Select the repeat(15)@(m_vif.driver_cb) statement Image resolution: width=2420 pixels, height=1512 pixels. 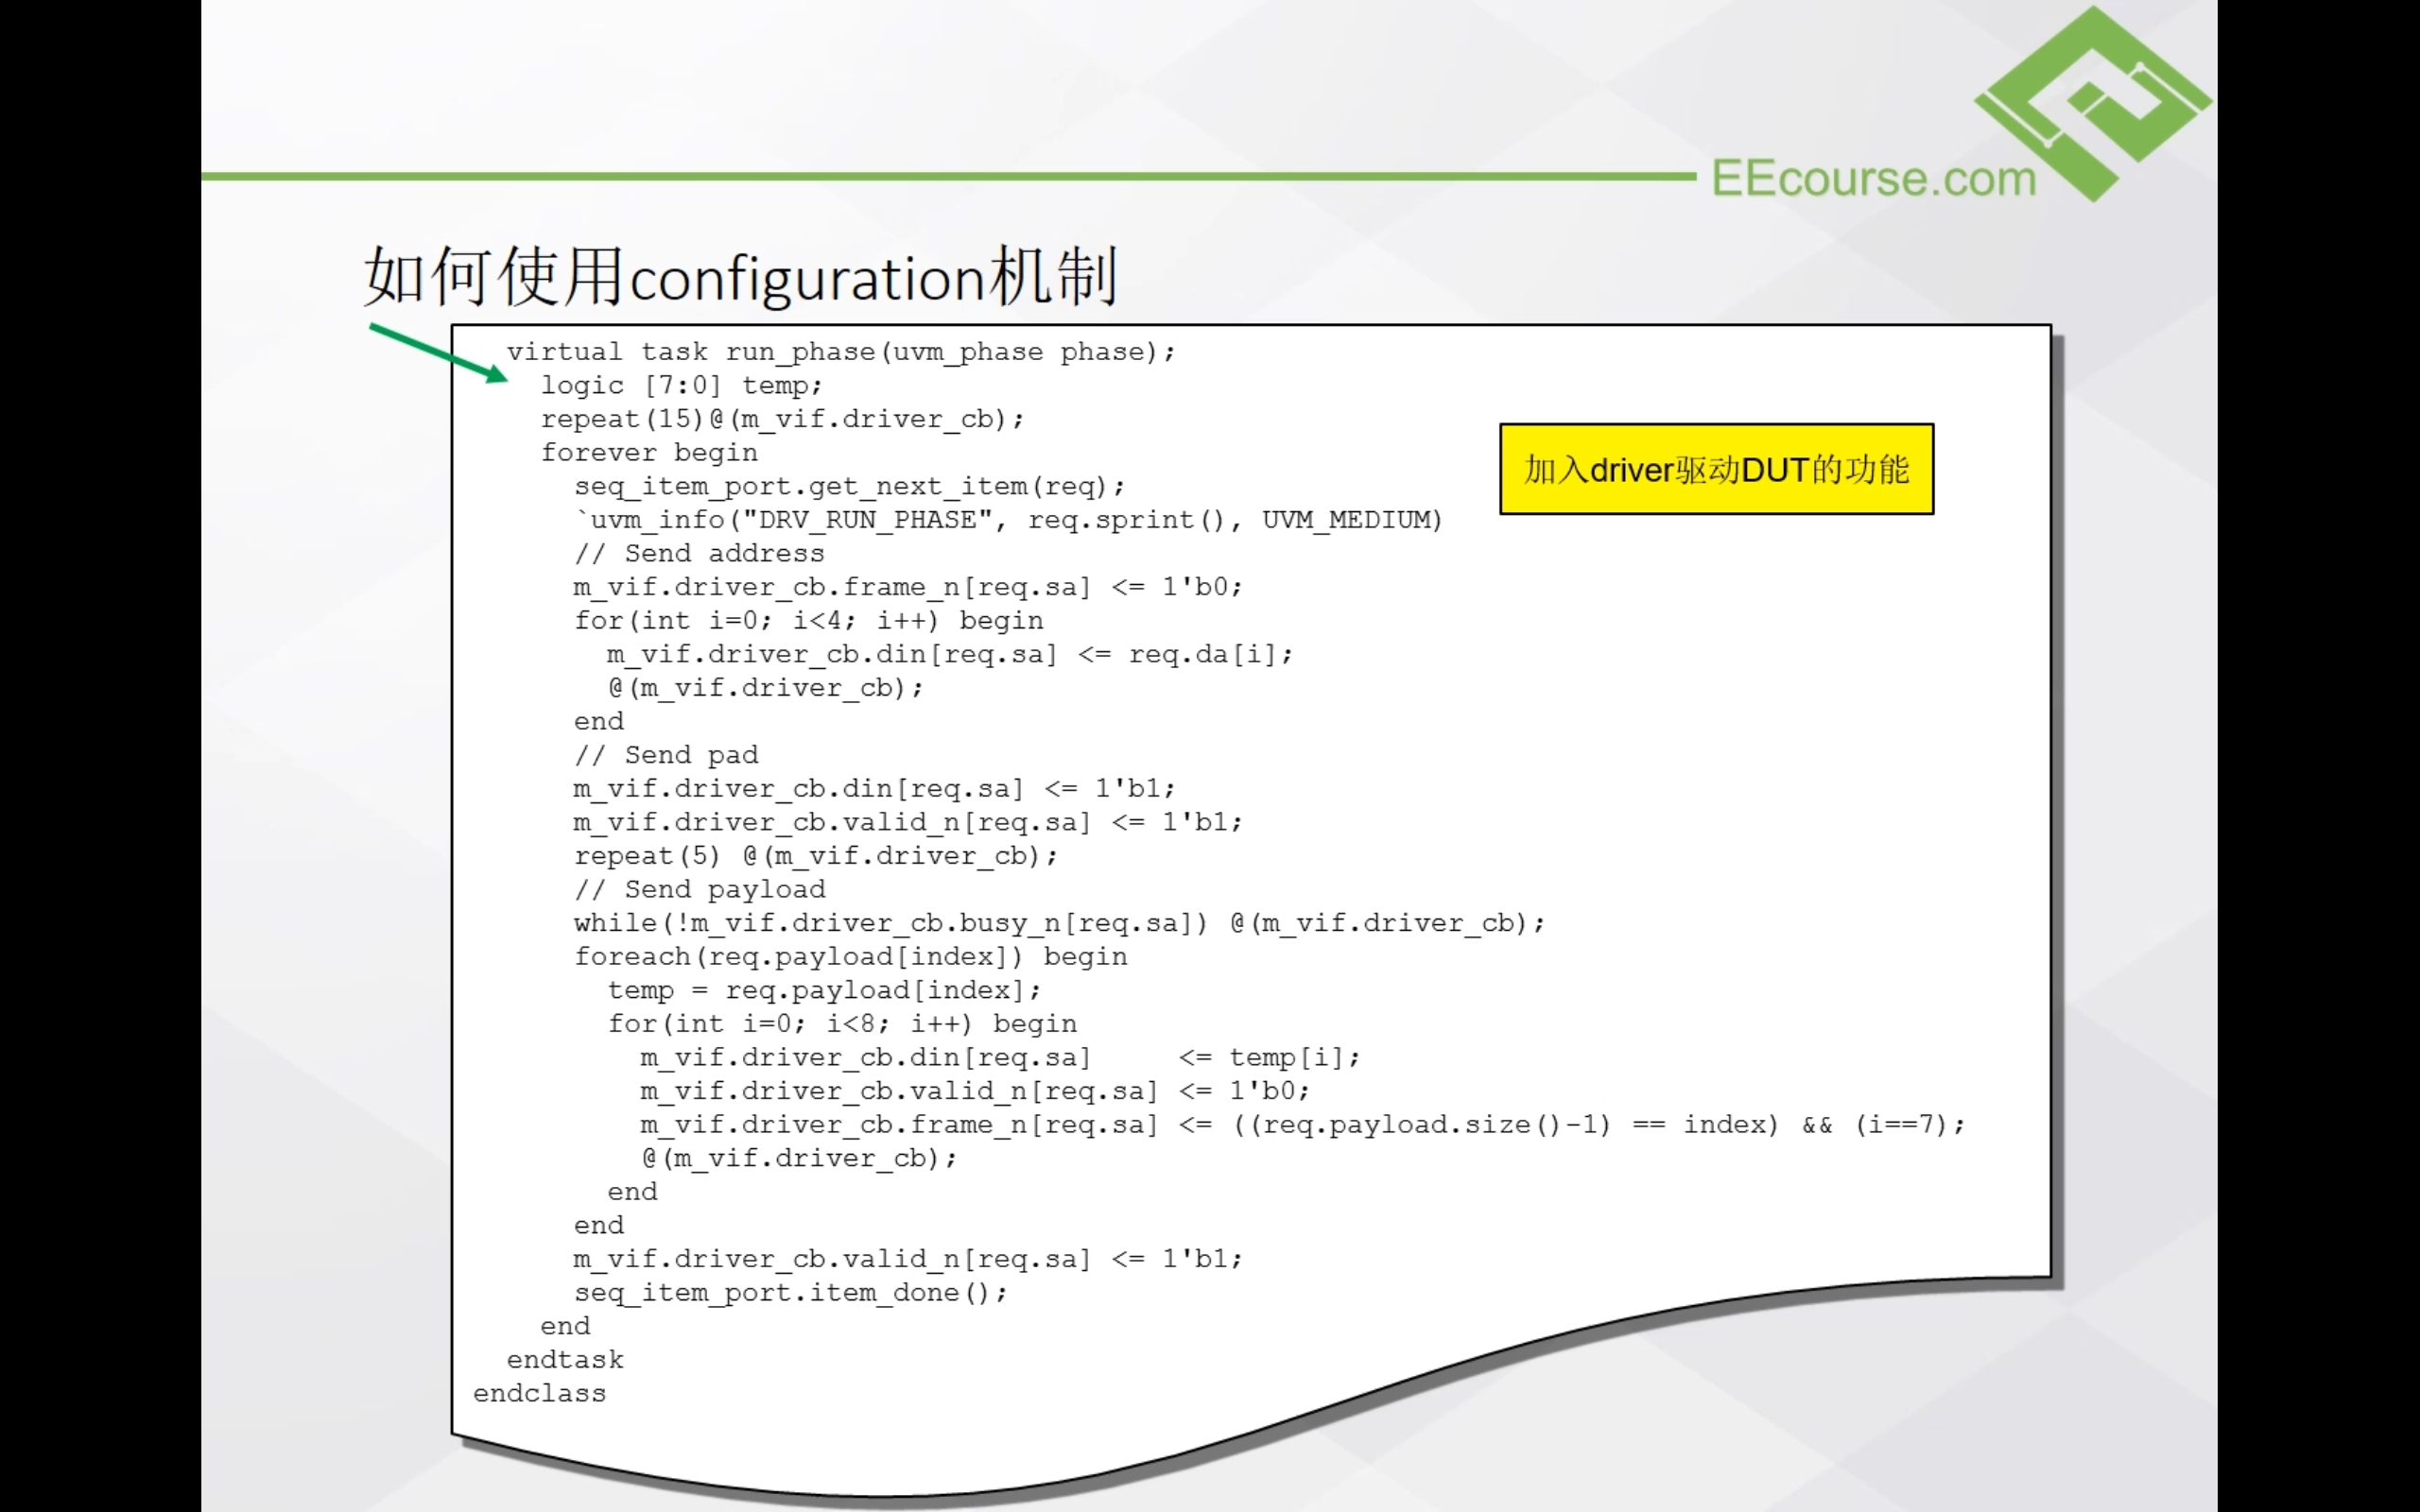(x=783, y=418)
